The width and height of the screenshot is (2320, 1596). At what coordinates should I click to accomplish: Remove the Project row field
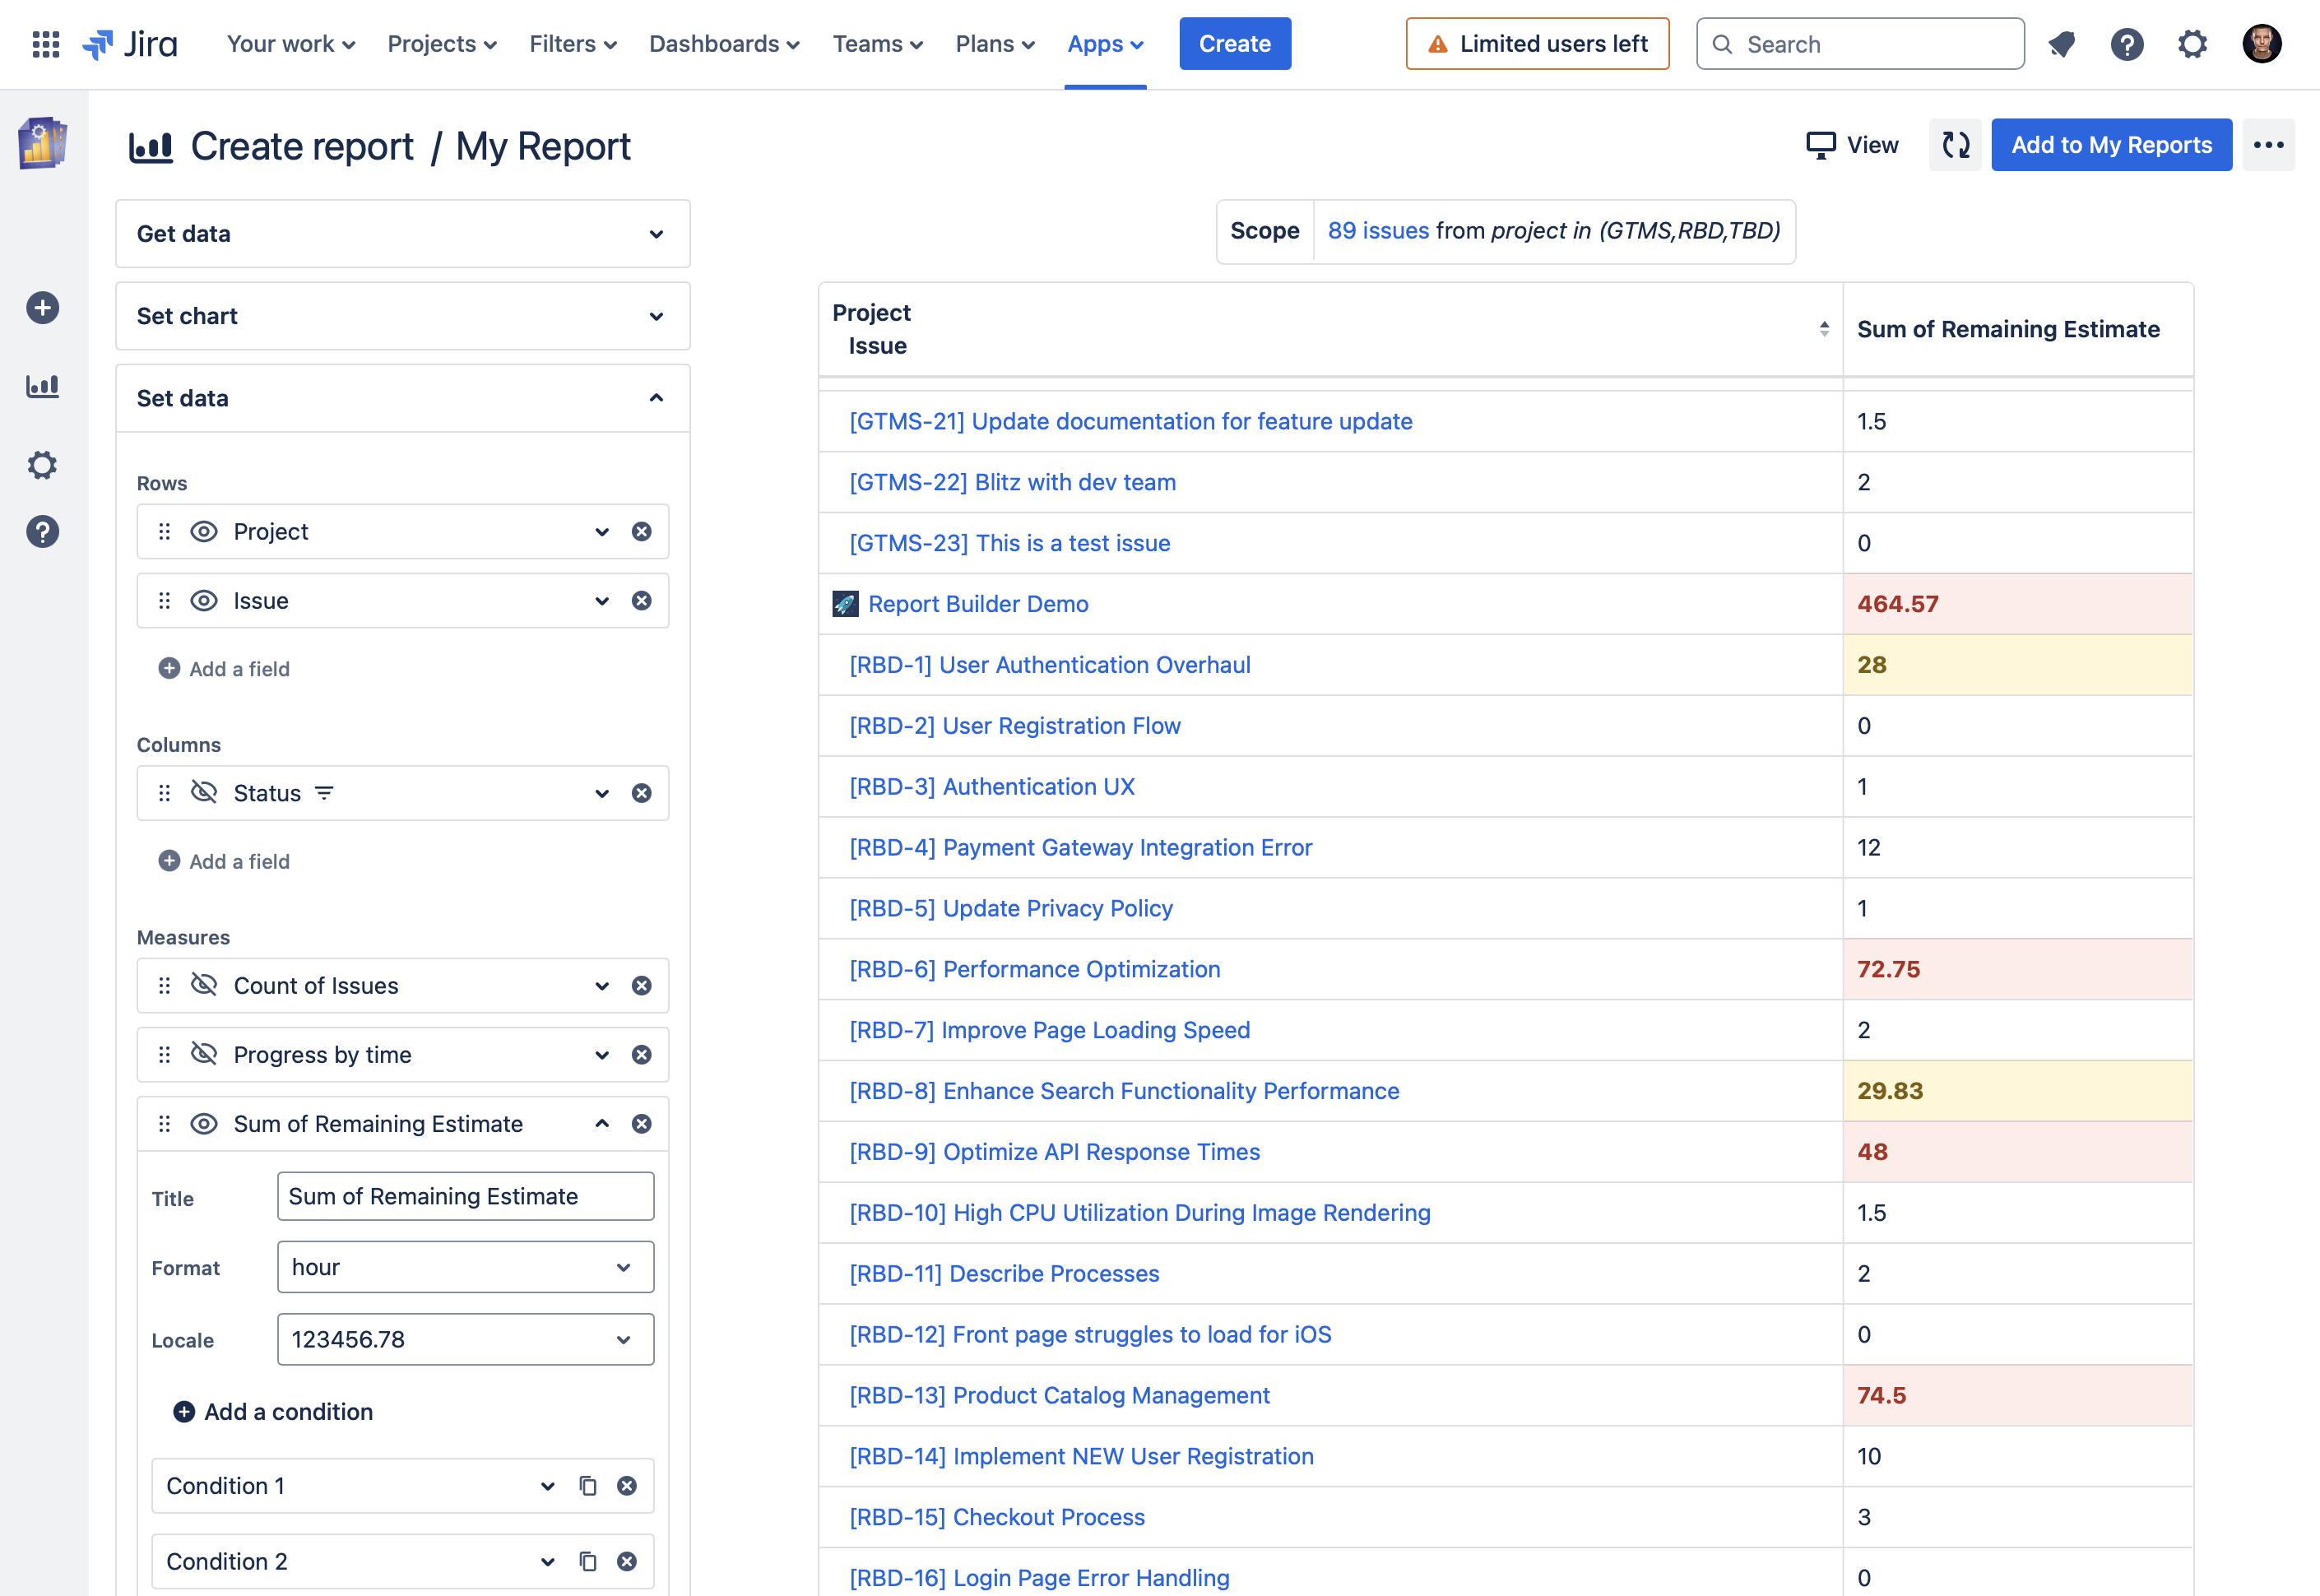tap(642, 532)
